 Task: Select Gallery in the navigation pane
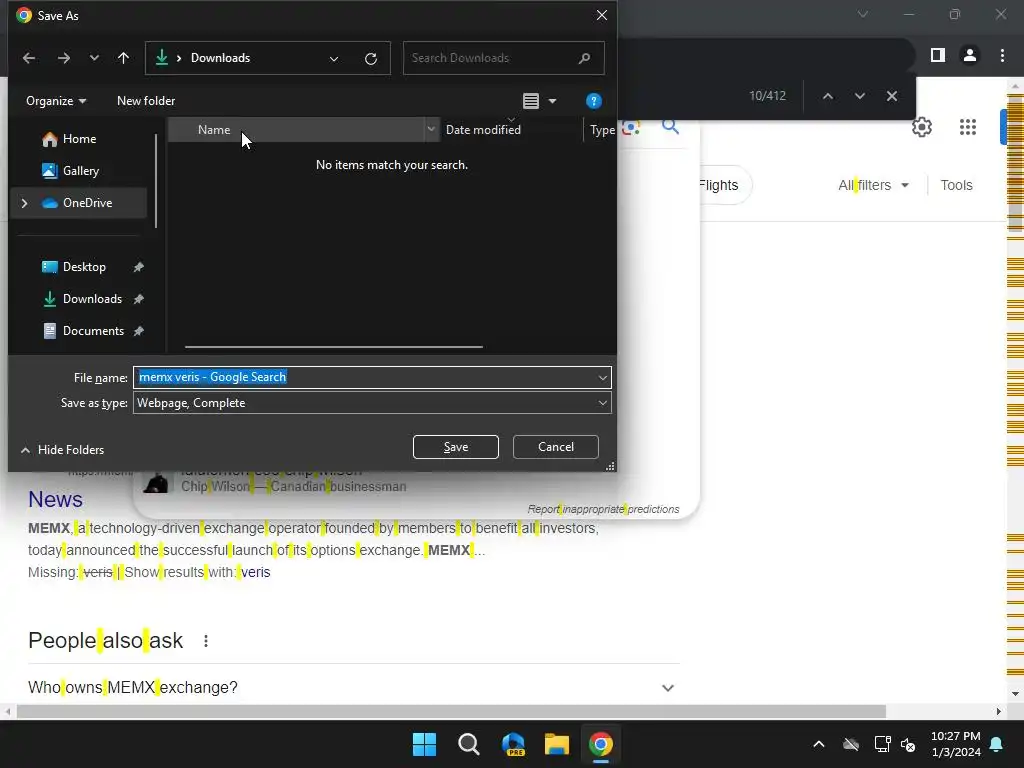coord(80,170)
